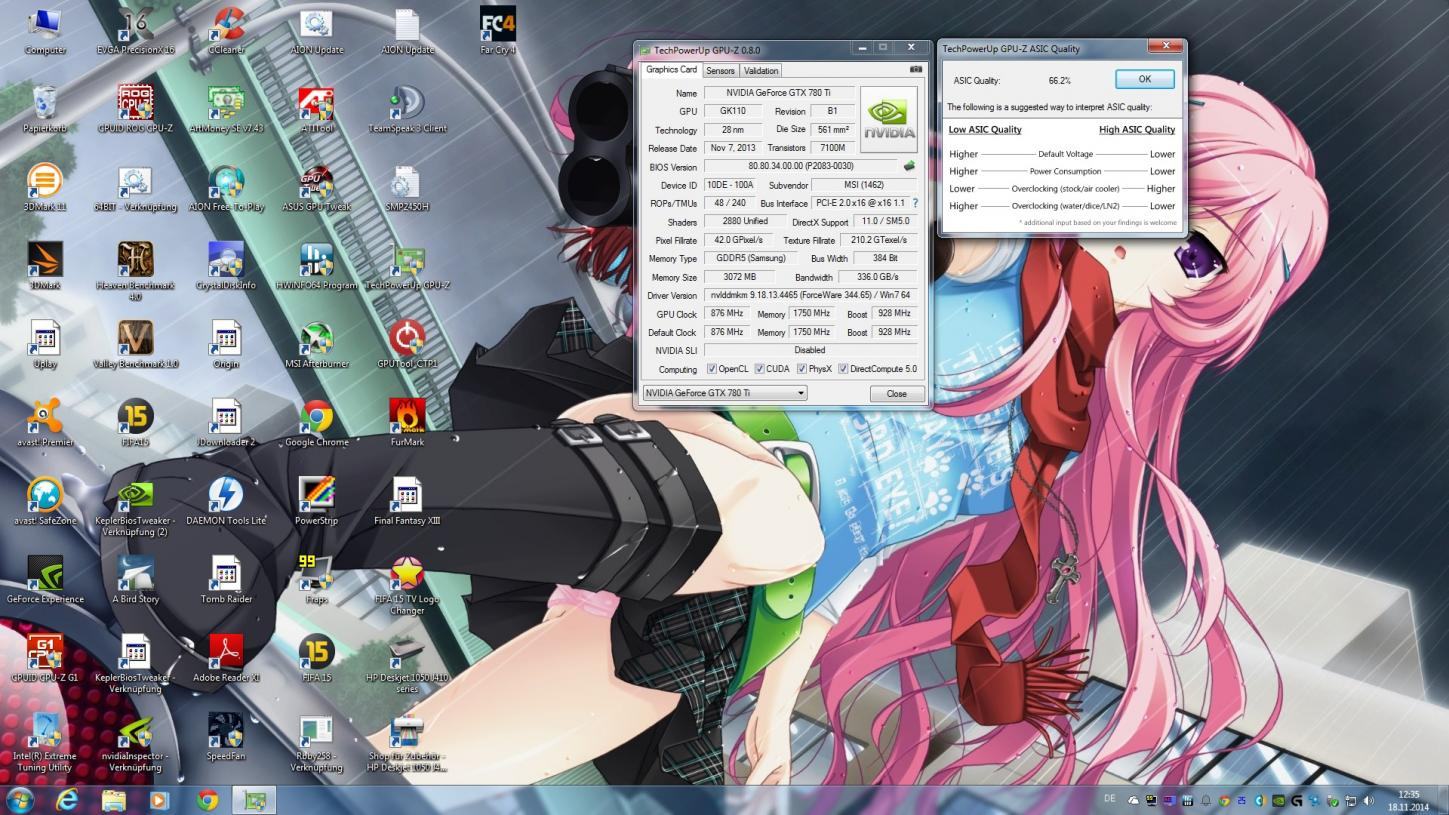1449x815 pixels.
Task: Open Origin desktop shortcut
Action: point(226,344)
